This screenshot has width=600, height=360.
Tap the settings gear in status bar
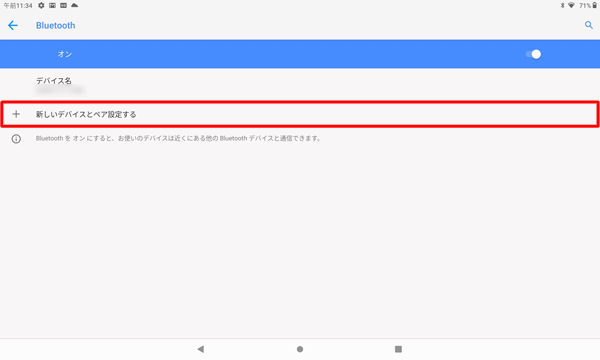click(x=41, y=5)
